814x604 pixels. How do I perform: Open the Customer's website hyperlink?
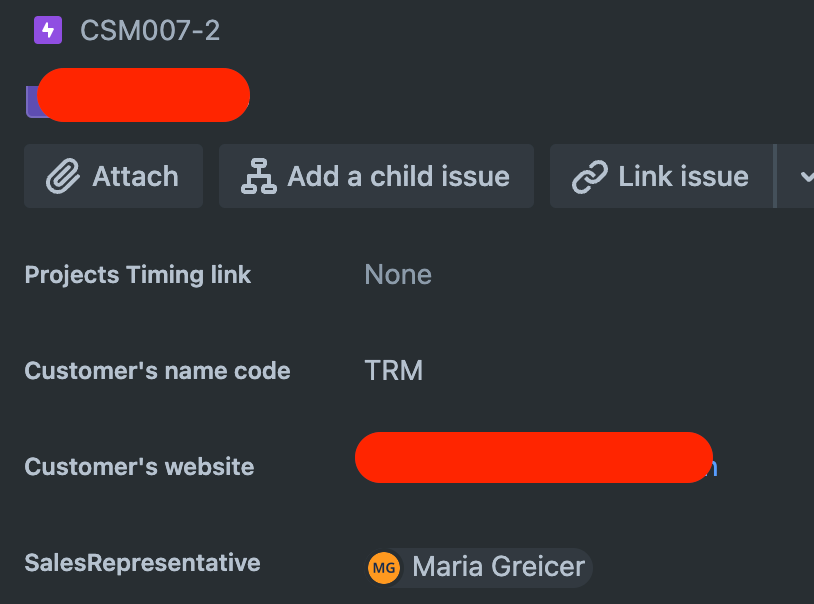click(533, 457)
